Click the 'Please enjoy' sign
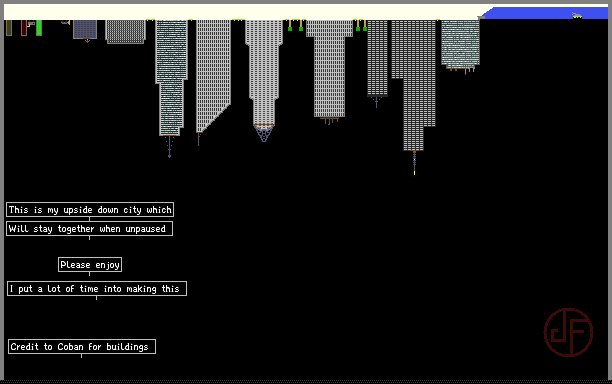 [x=90, y=265]
